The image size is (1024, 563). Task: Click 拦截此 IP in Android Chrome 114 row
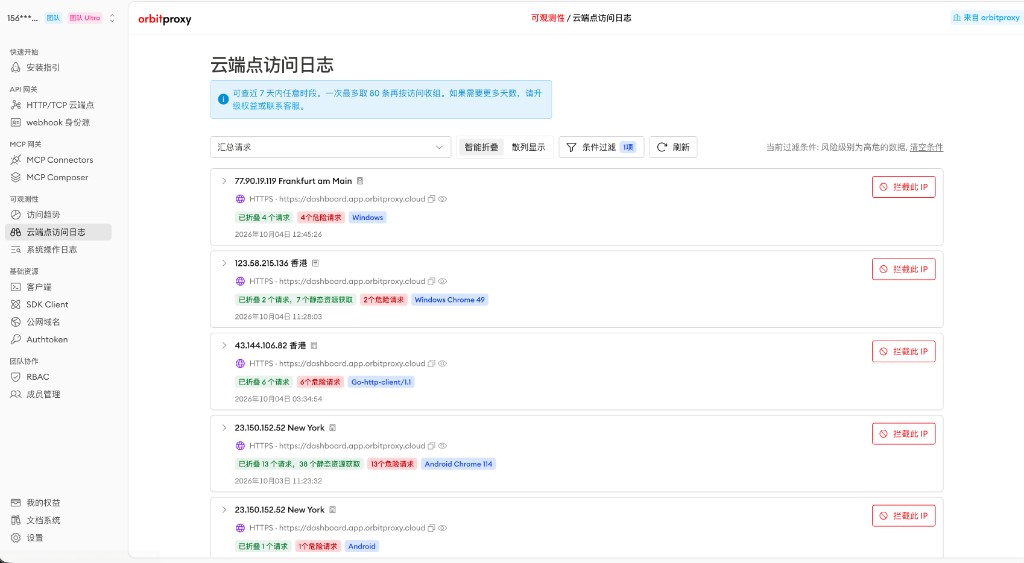904,434
